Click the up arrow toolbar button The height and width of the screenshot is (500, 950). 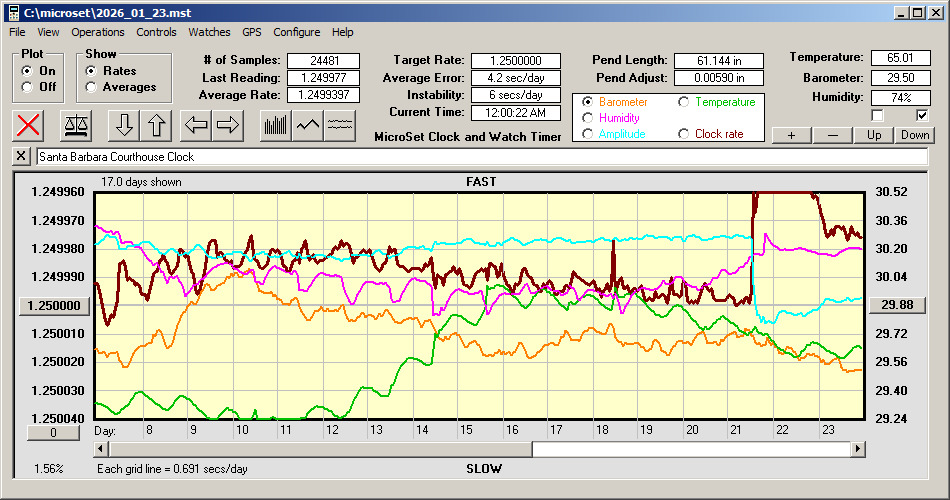pyautogui.click(x=156, y=125)
